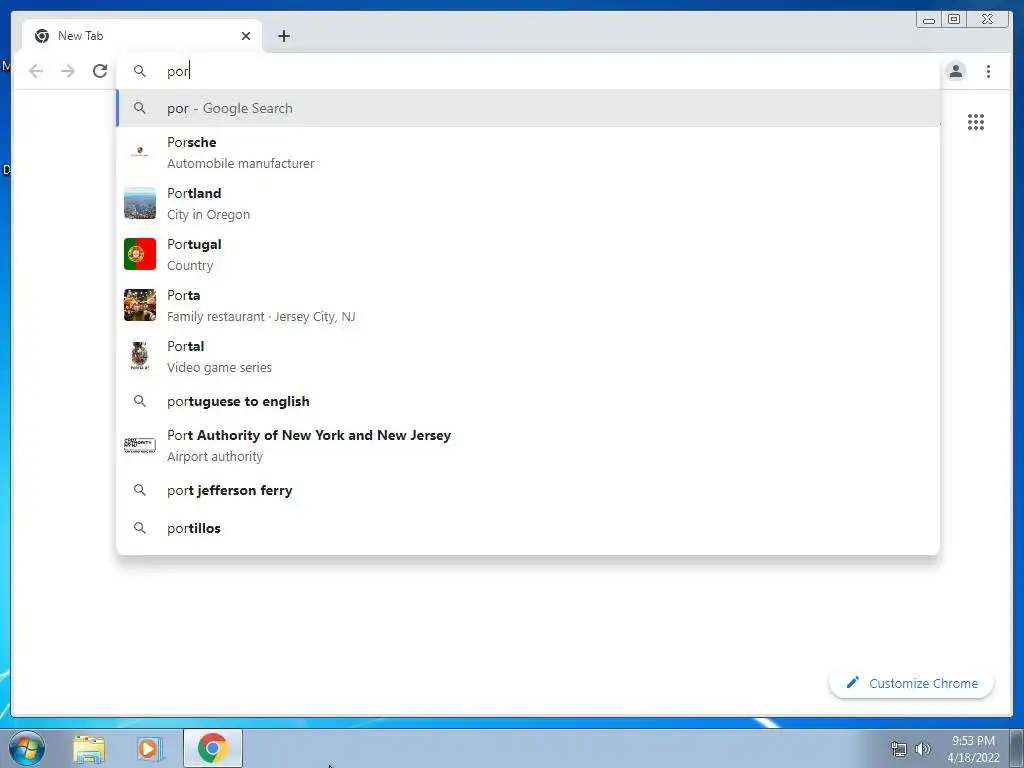Restore down the Chrome window

954,20
